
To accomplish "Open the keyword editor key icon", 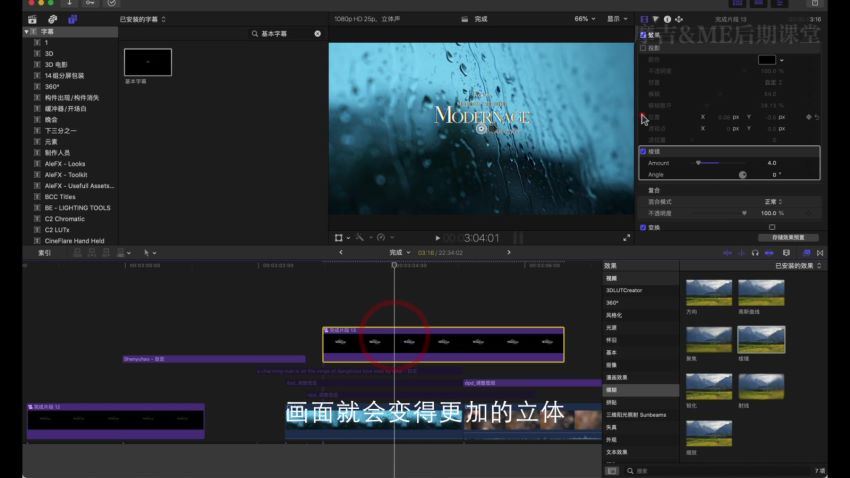I will coord(90,3).
